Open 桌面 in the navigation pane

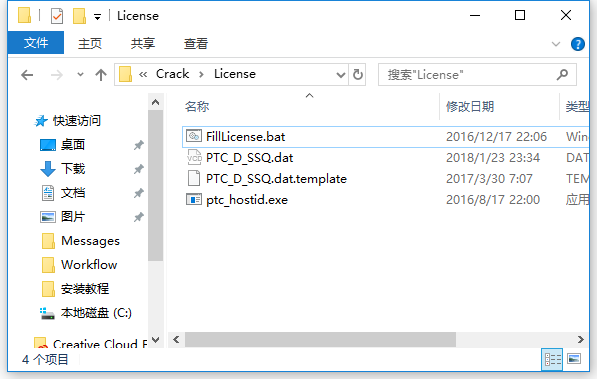[72, 145]
